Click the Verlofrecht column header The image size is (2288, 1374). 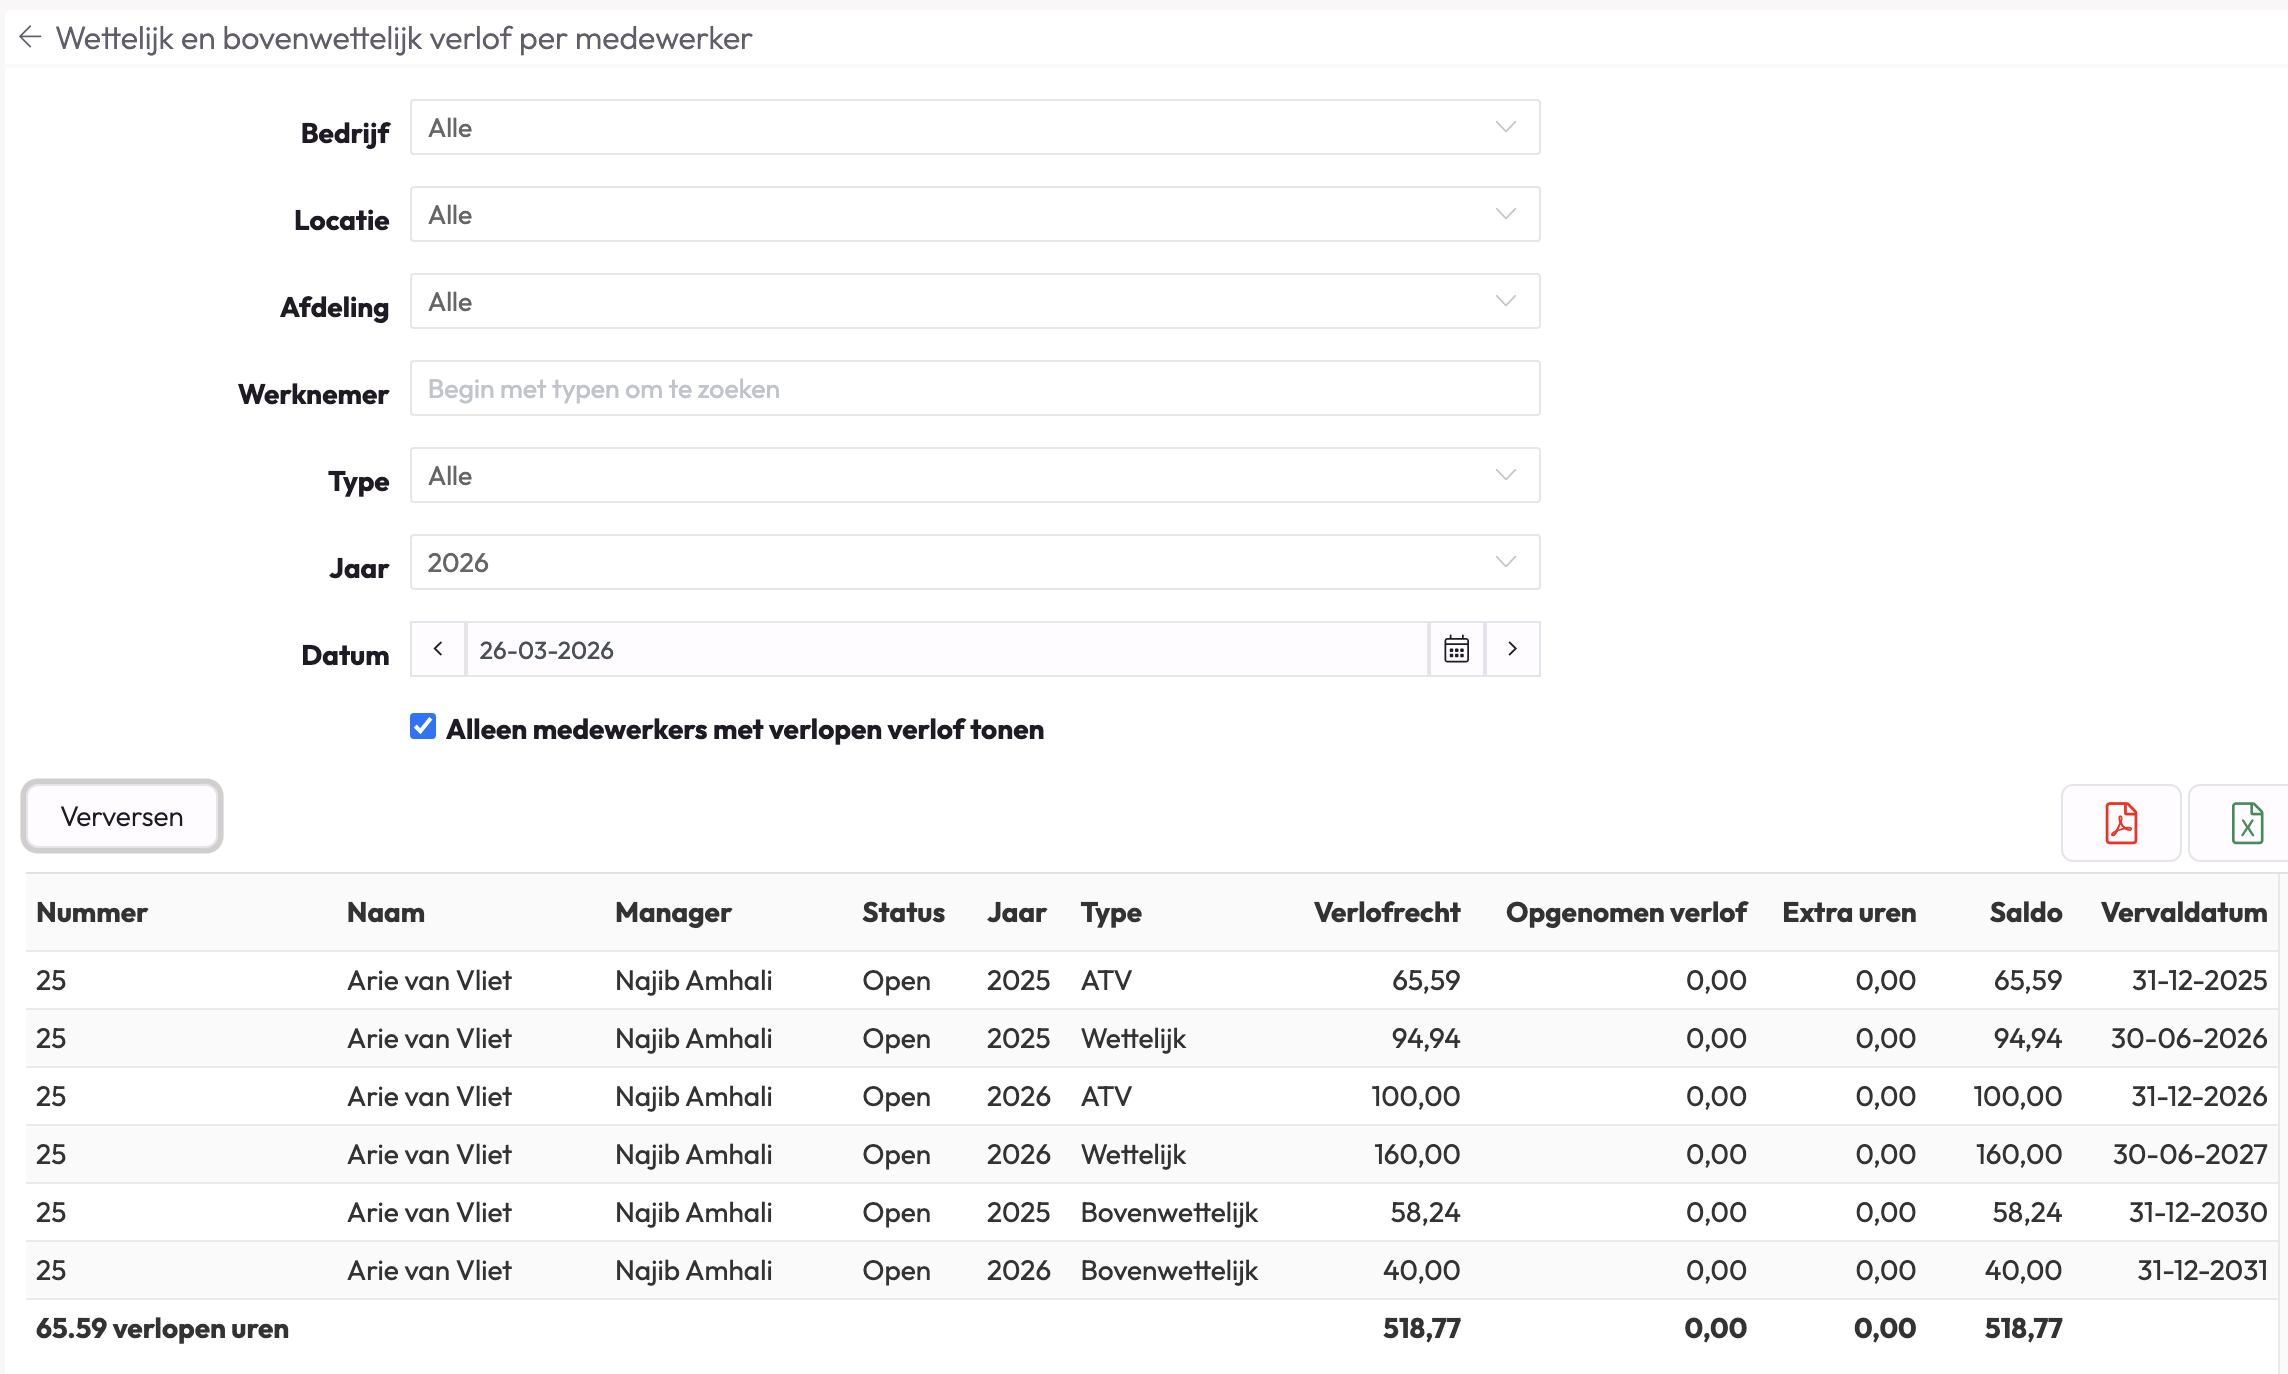point(1386,913)
